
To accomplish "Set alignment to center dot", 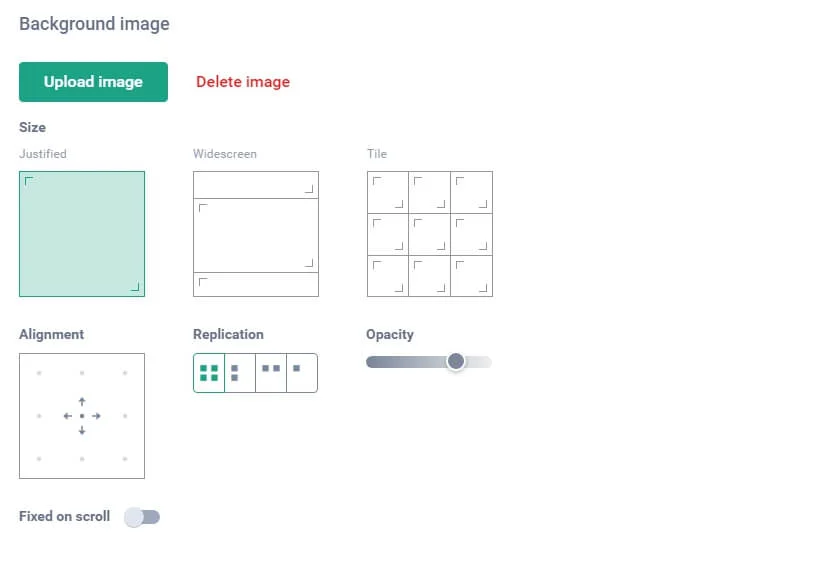I will click(82, 416).
